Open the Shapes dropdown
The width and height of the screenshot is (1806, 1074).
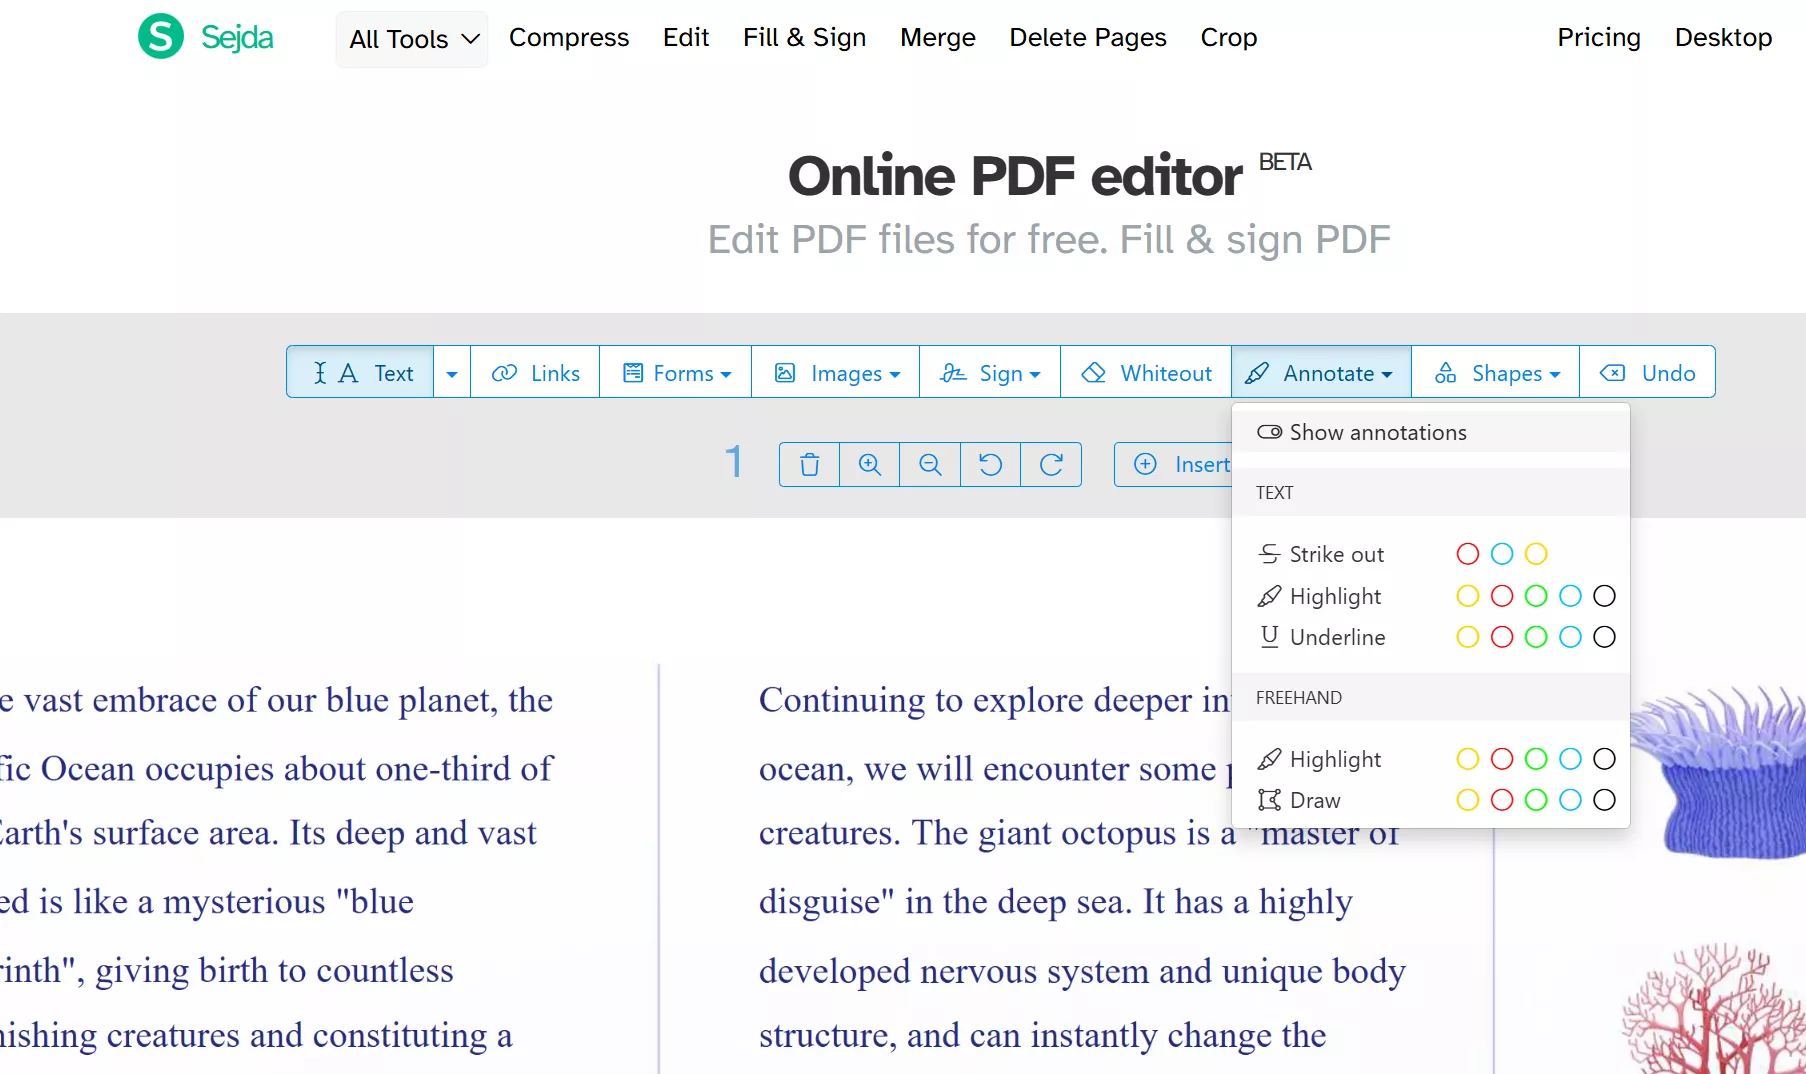[x=1496, y=373]
